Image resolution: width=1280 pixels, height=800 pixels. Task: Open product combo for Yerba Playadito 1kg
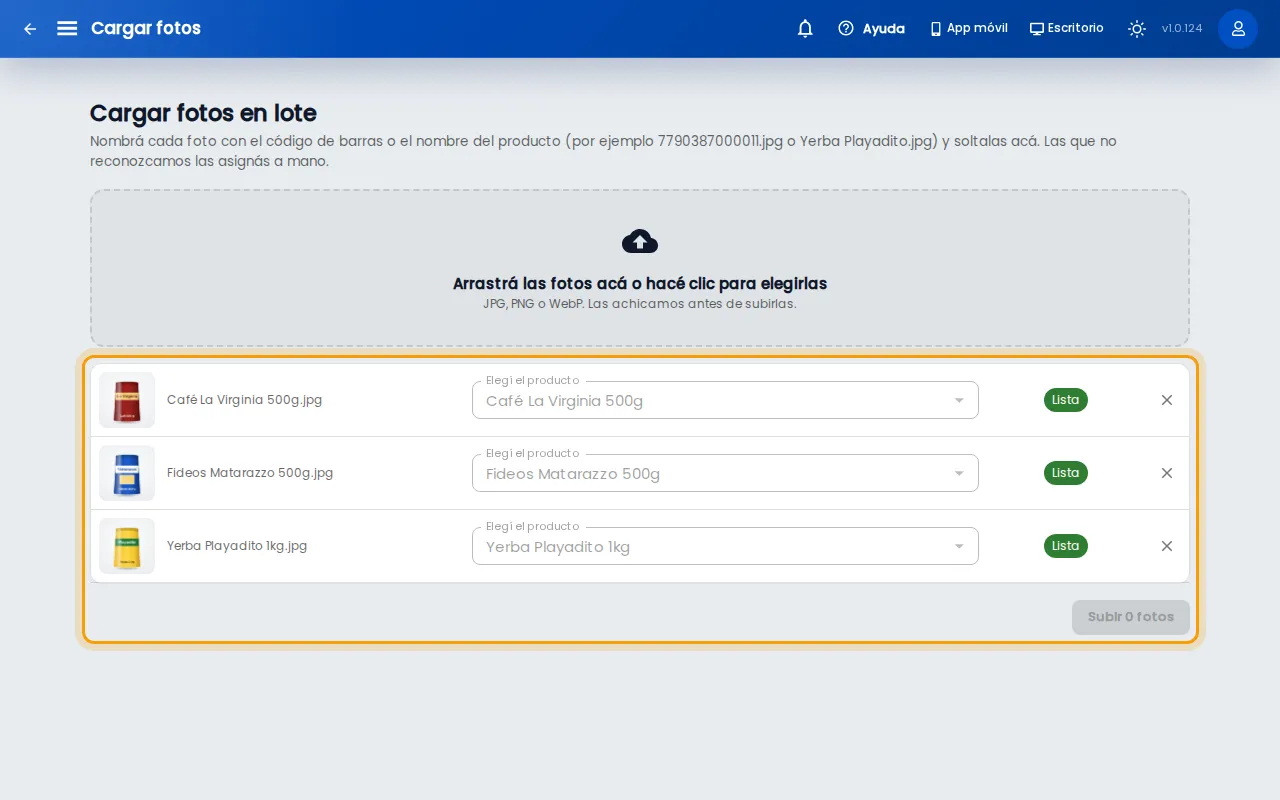click(x=725, y=546)
